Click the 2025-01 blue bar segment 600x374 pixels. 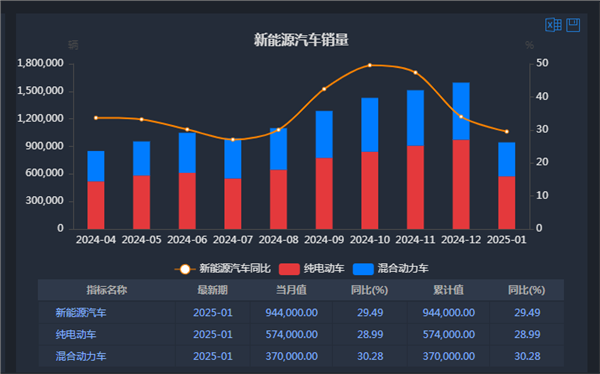[x=507, y=159]
